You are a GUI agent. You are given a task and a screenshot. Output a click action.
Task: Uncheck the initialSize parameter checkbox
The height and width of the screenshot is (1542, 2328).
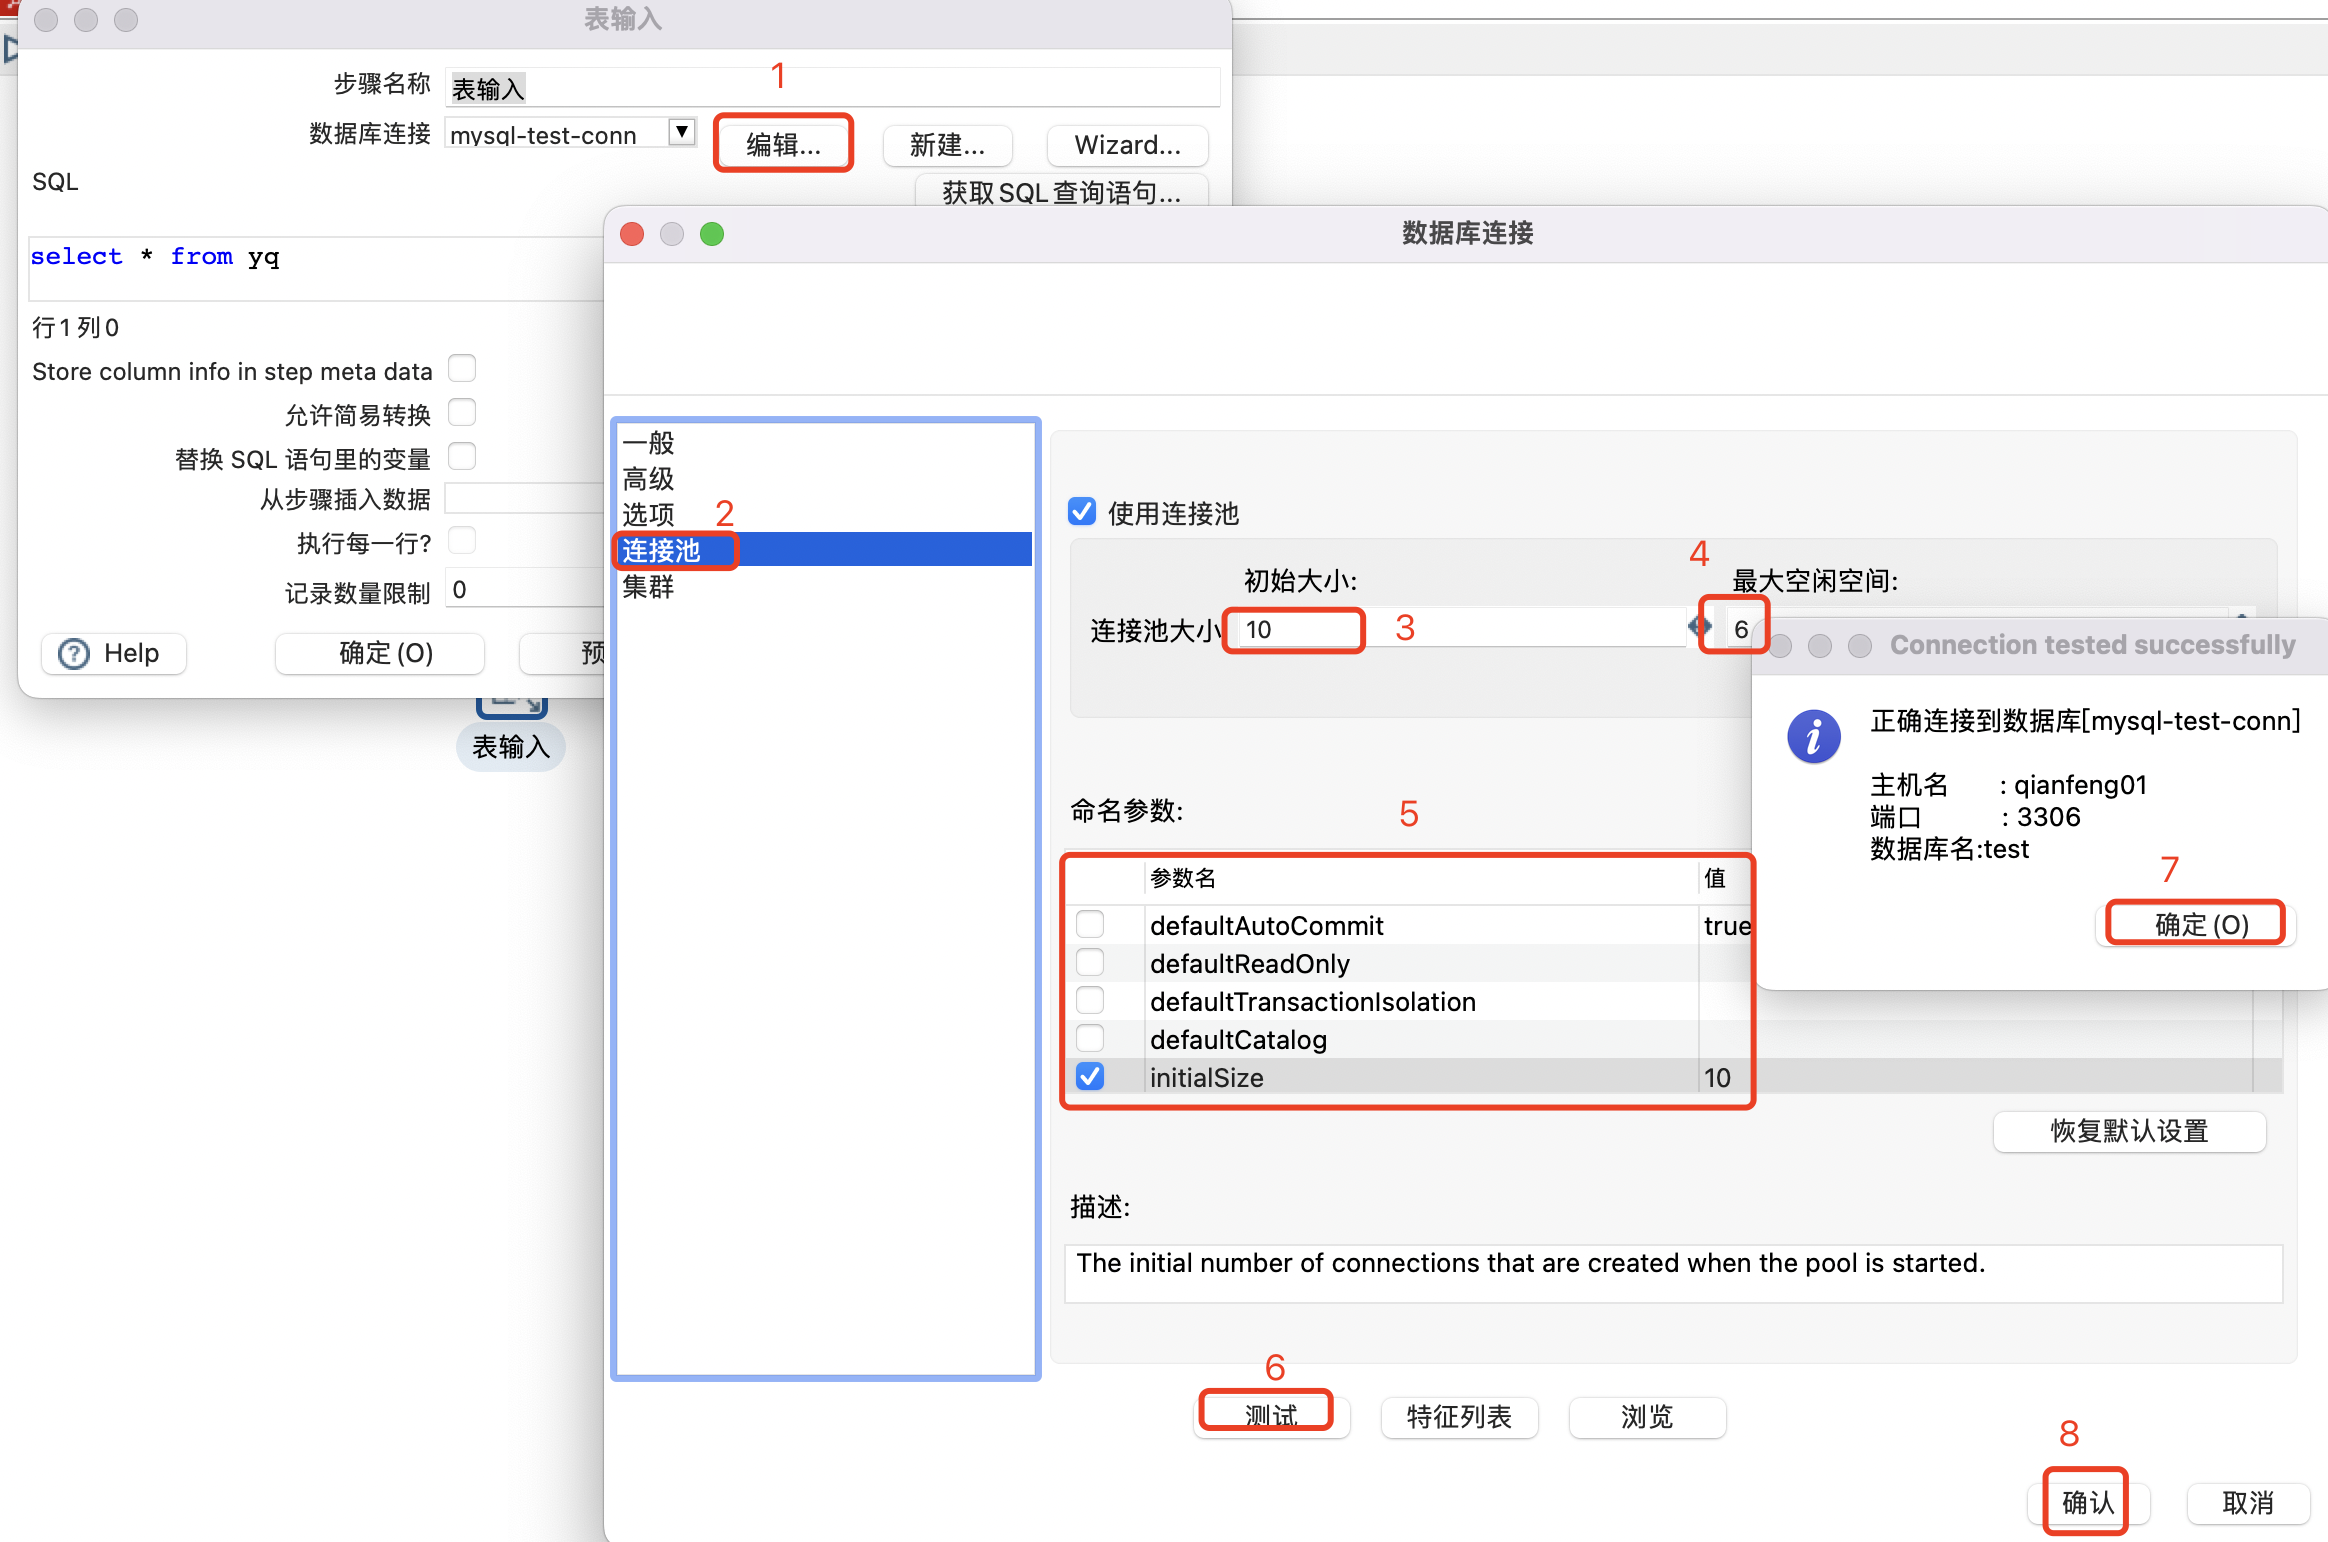click(x=1090, y=1077)
